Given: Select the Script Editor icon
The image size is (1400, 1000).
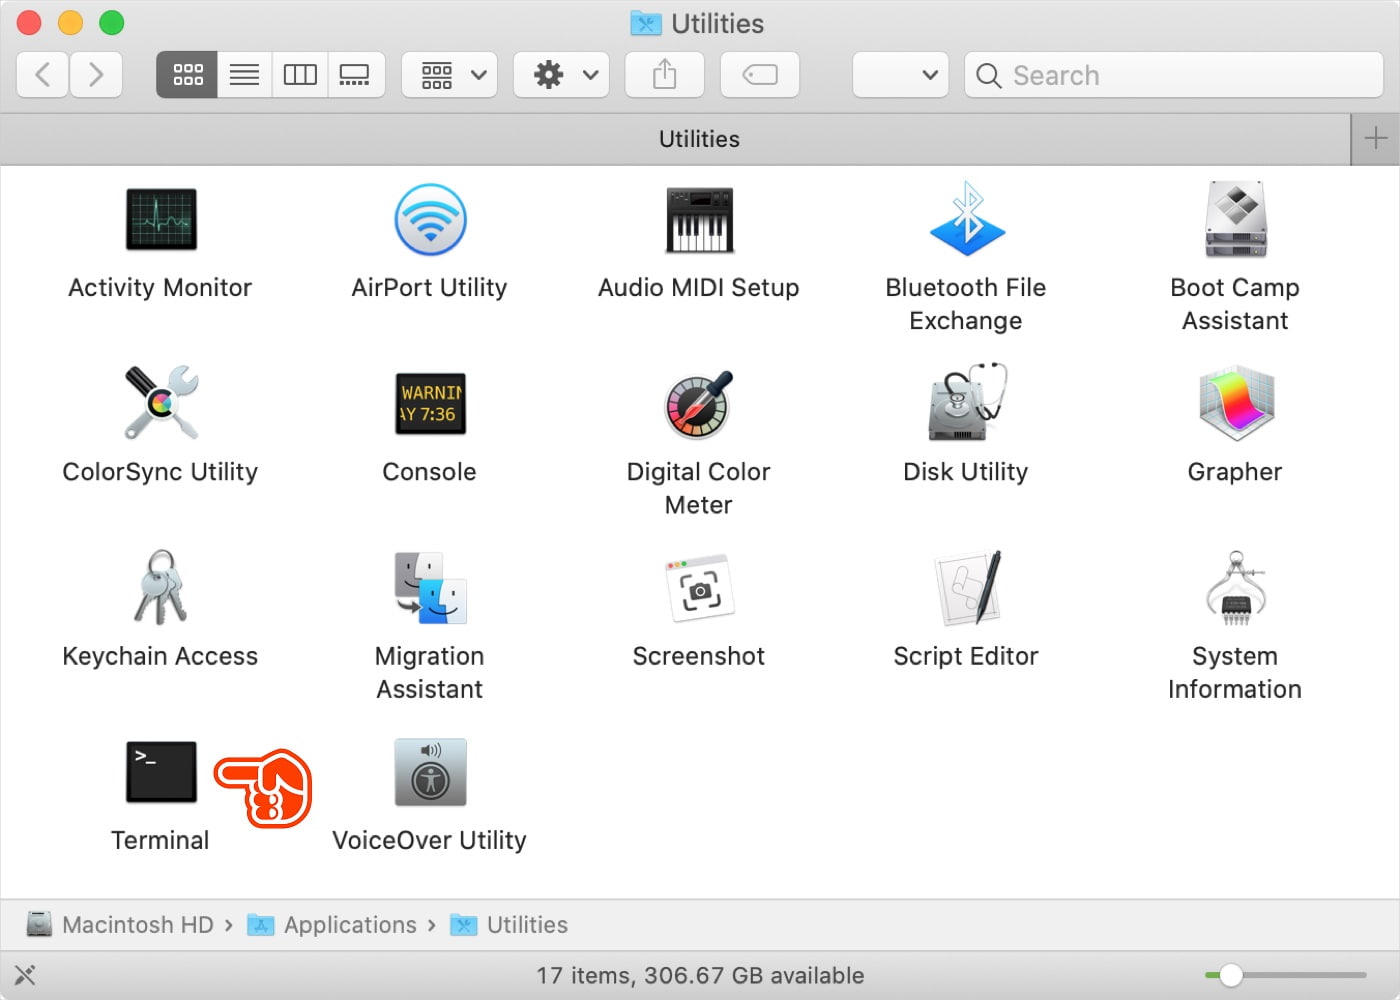Looking at the screenshot, I should [x=967, y=588].
